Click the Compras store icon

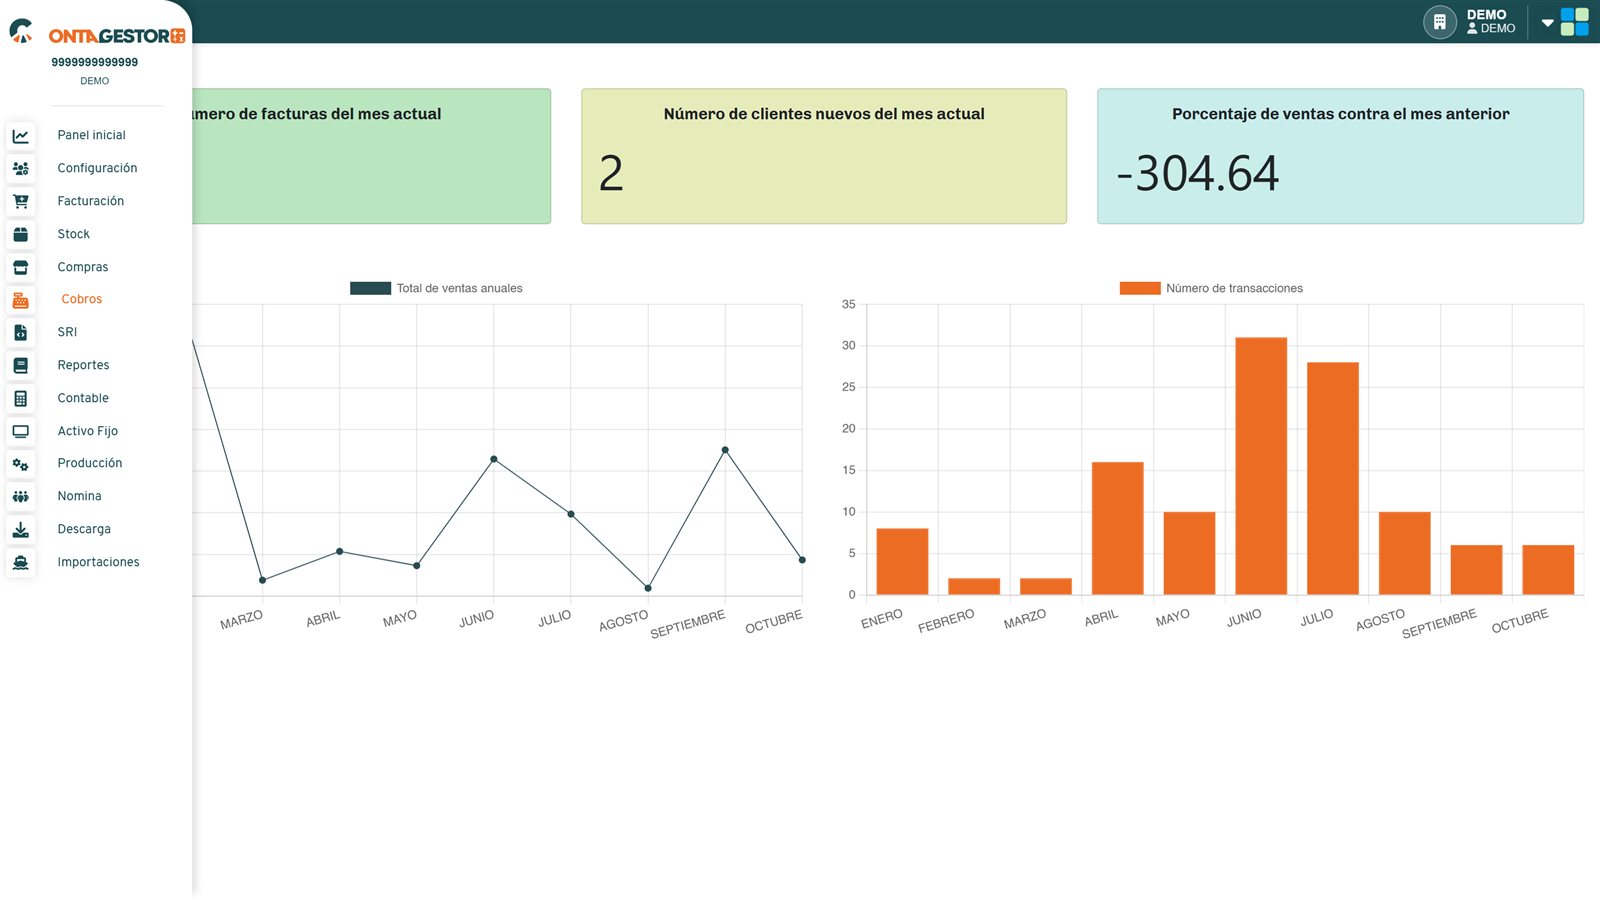click(20, 268)
